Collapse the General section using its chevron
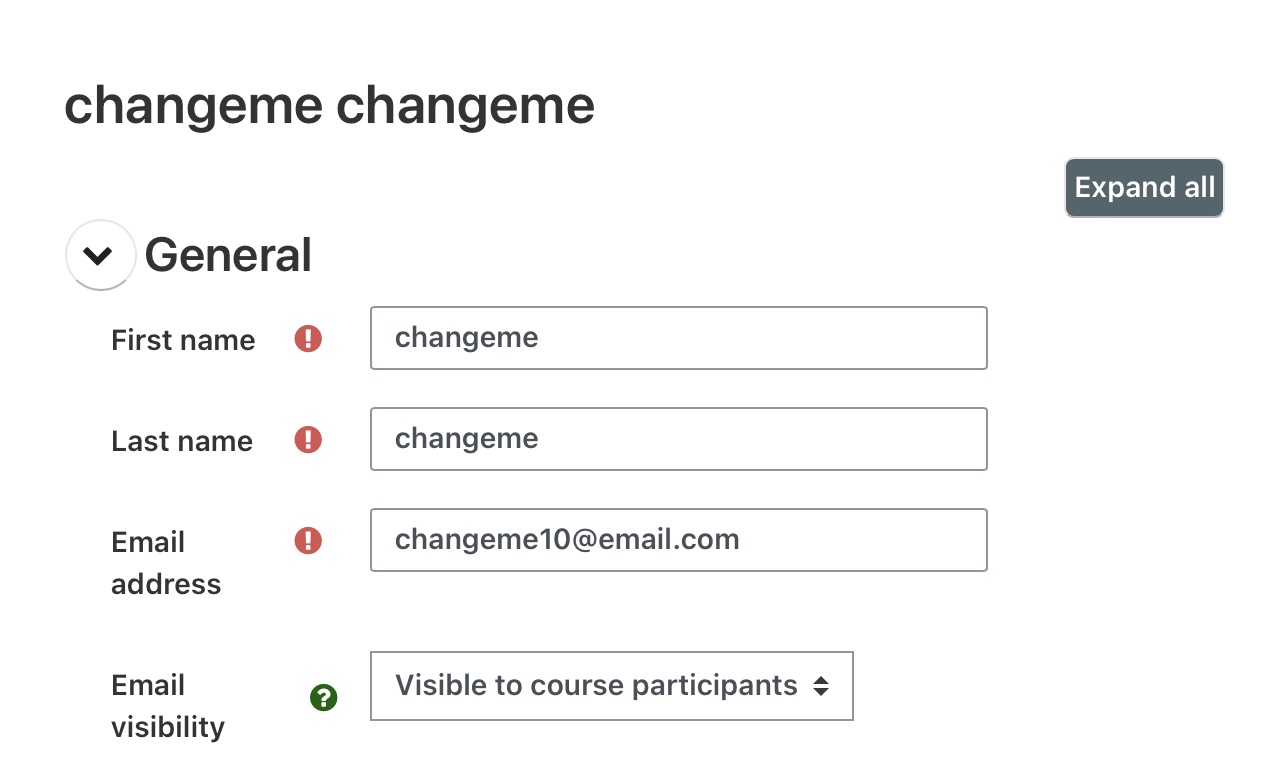Screen dimensions: 1270x776 pyautogui.click(x=100, y=255)
